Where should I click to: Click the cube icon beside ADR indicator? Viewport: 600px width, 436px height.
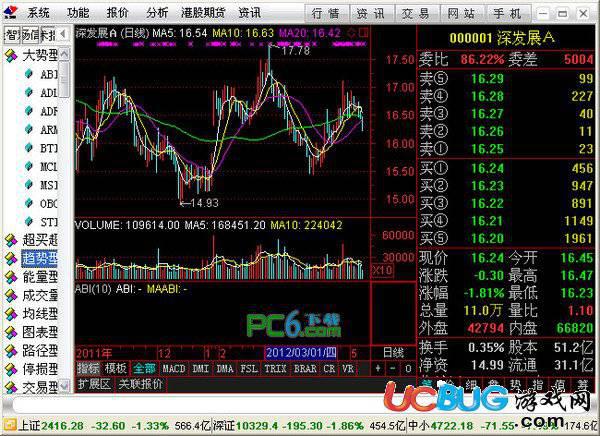(29, 111)
